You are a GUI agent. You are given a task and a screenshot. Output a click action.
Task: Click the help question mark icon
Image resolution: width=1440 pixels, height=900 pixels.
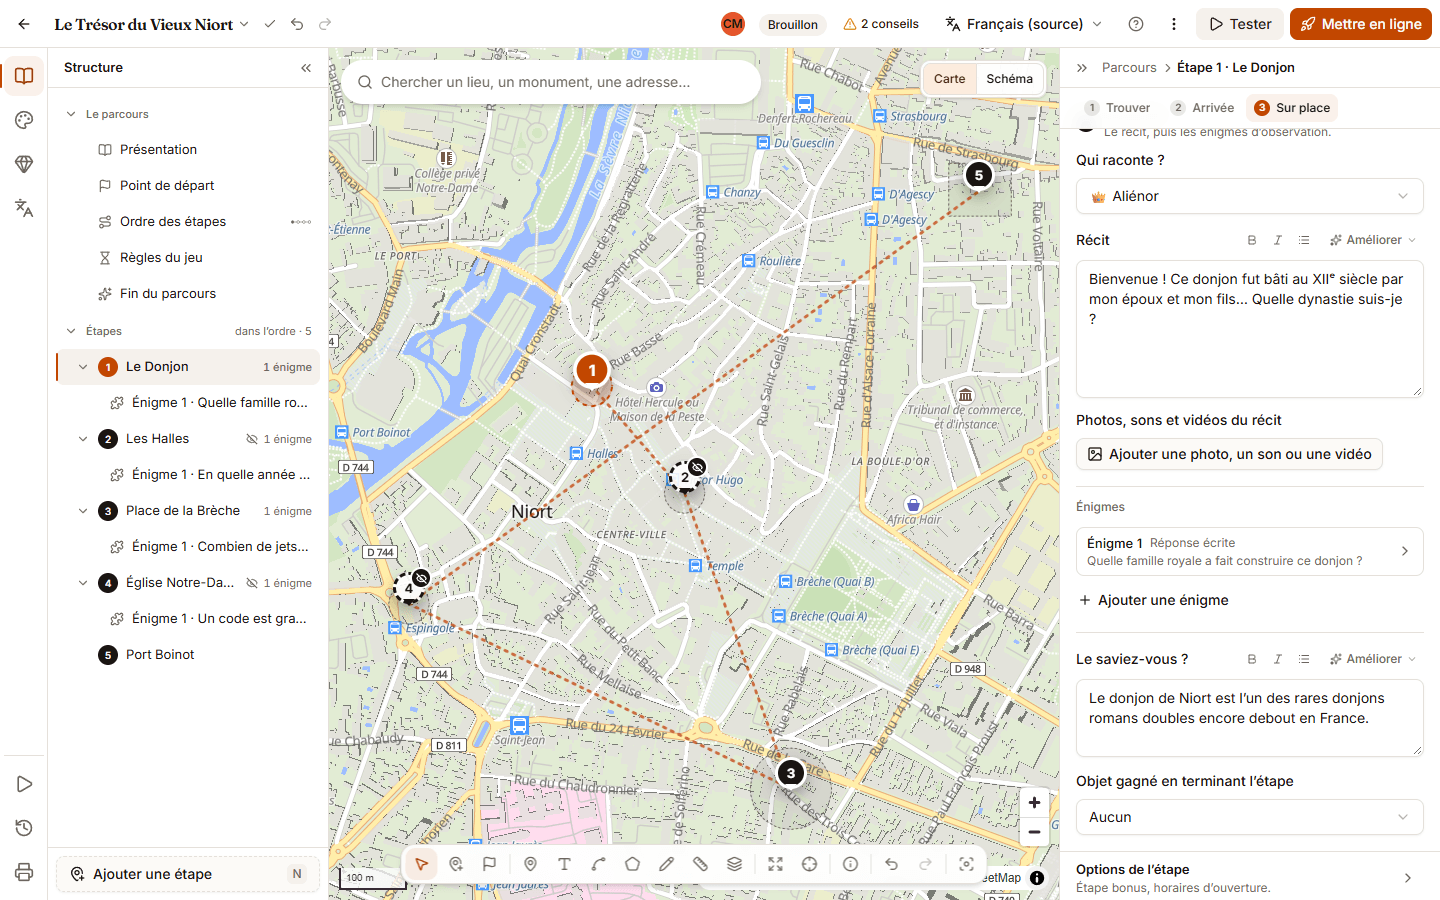coord(1136,24)
